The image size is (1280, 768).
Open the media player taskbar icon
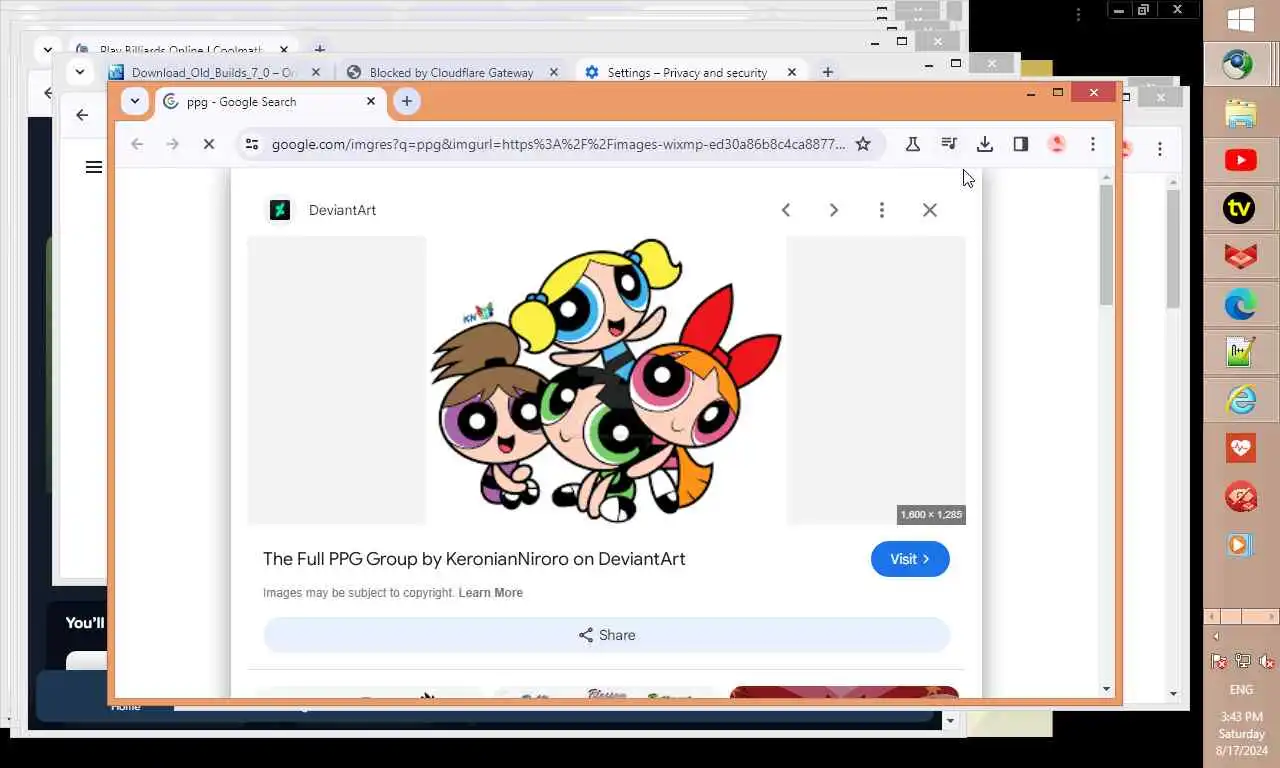[x=1241, y=544]
